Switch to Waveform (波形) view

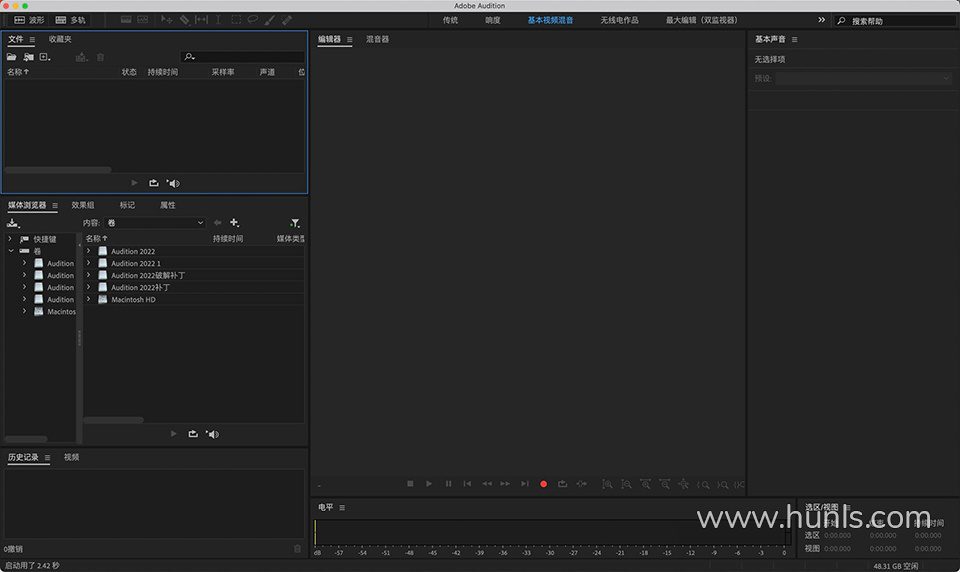(29, 20)
